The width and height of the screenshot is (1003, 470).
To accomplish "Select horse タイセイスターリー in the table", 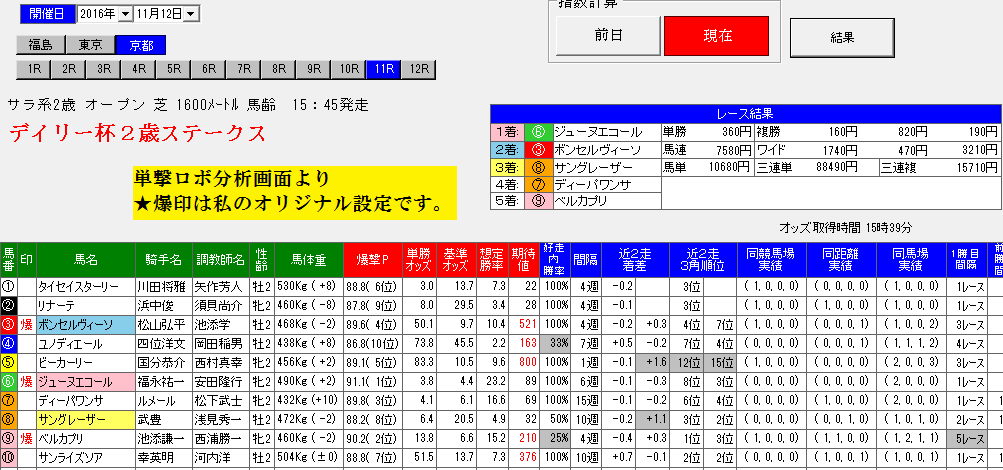I will 86,285.
